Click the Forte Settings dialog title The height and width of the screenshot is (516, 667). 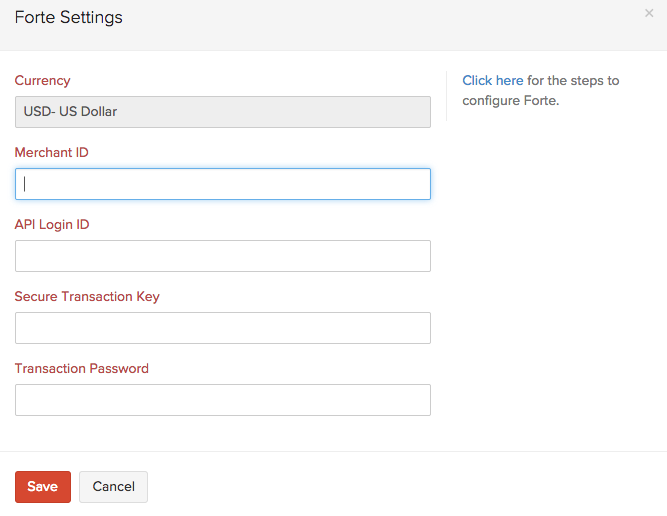68,17
